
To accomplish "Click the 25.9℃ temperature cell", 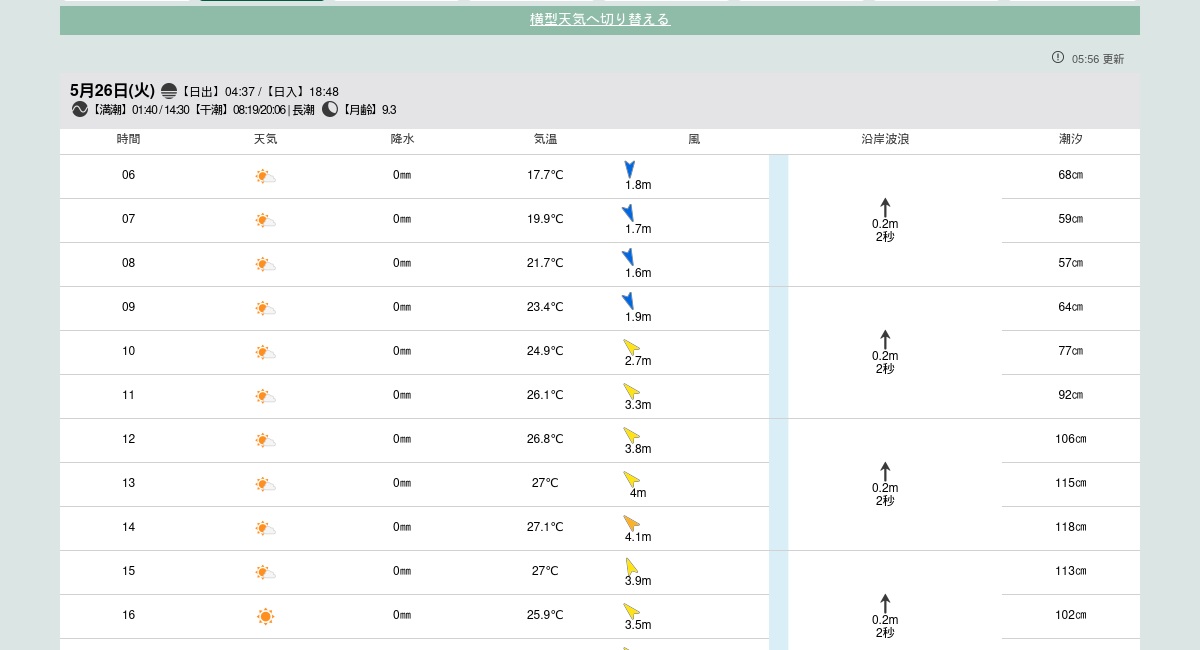I will click(x=545, y=615).
